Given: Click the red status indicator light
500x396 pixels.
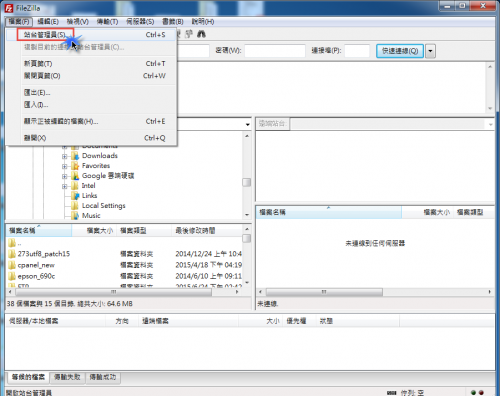Looking at the screenshot, I should (481, 393).
